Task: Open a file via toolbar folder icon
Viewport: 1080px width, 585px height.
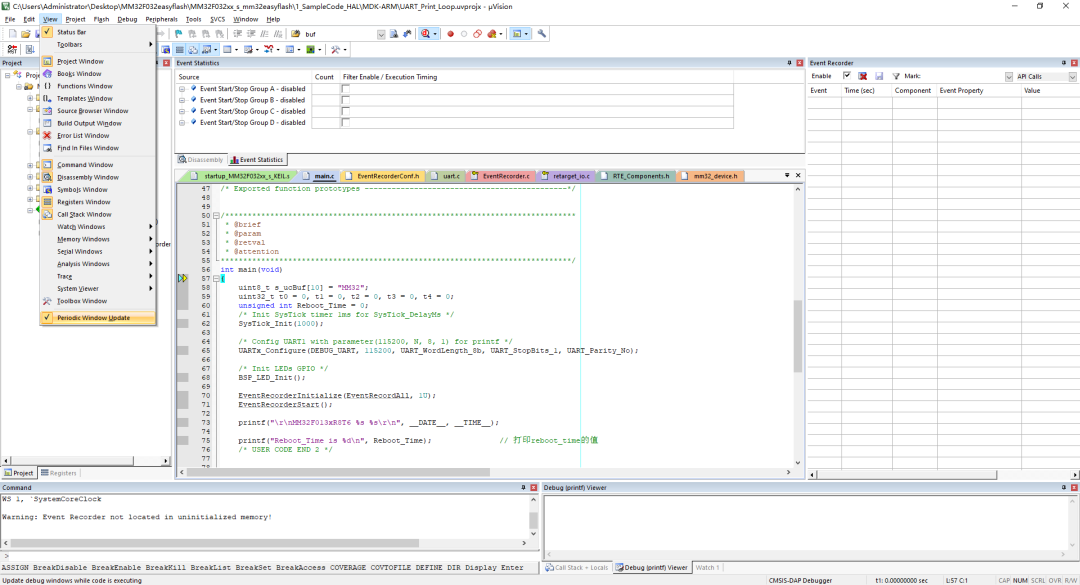Action: tap(25, 34)
